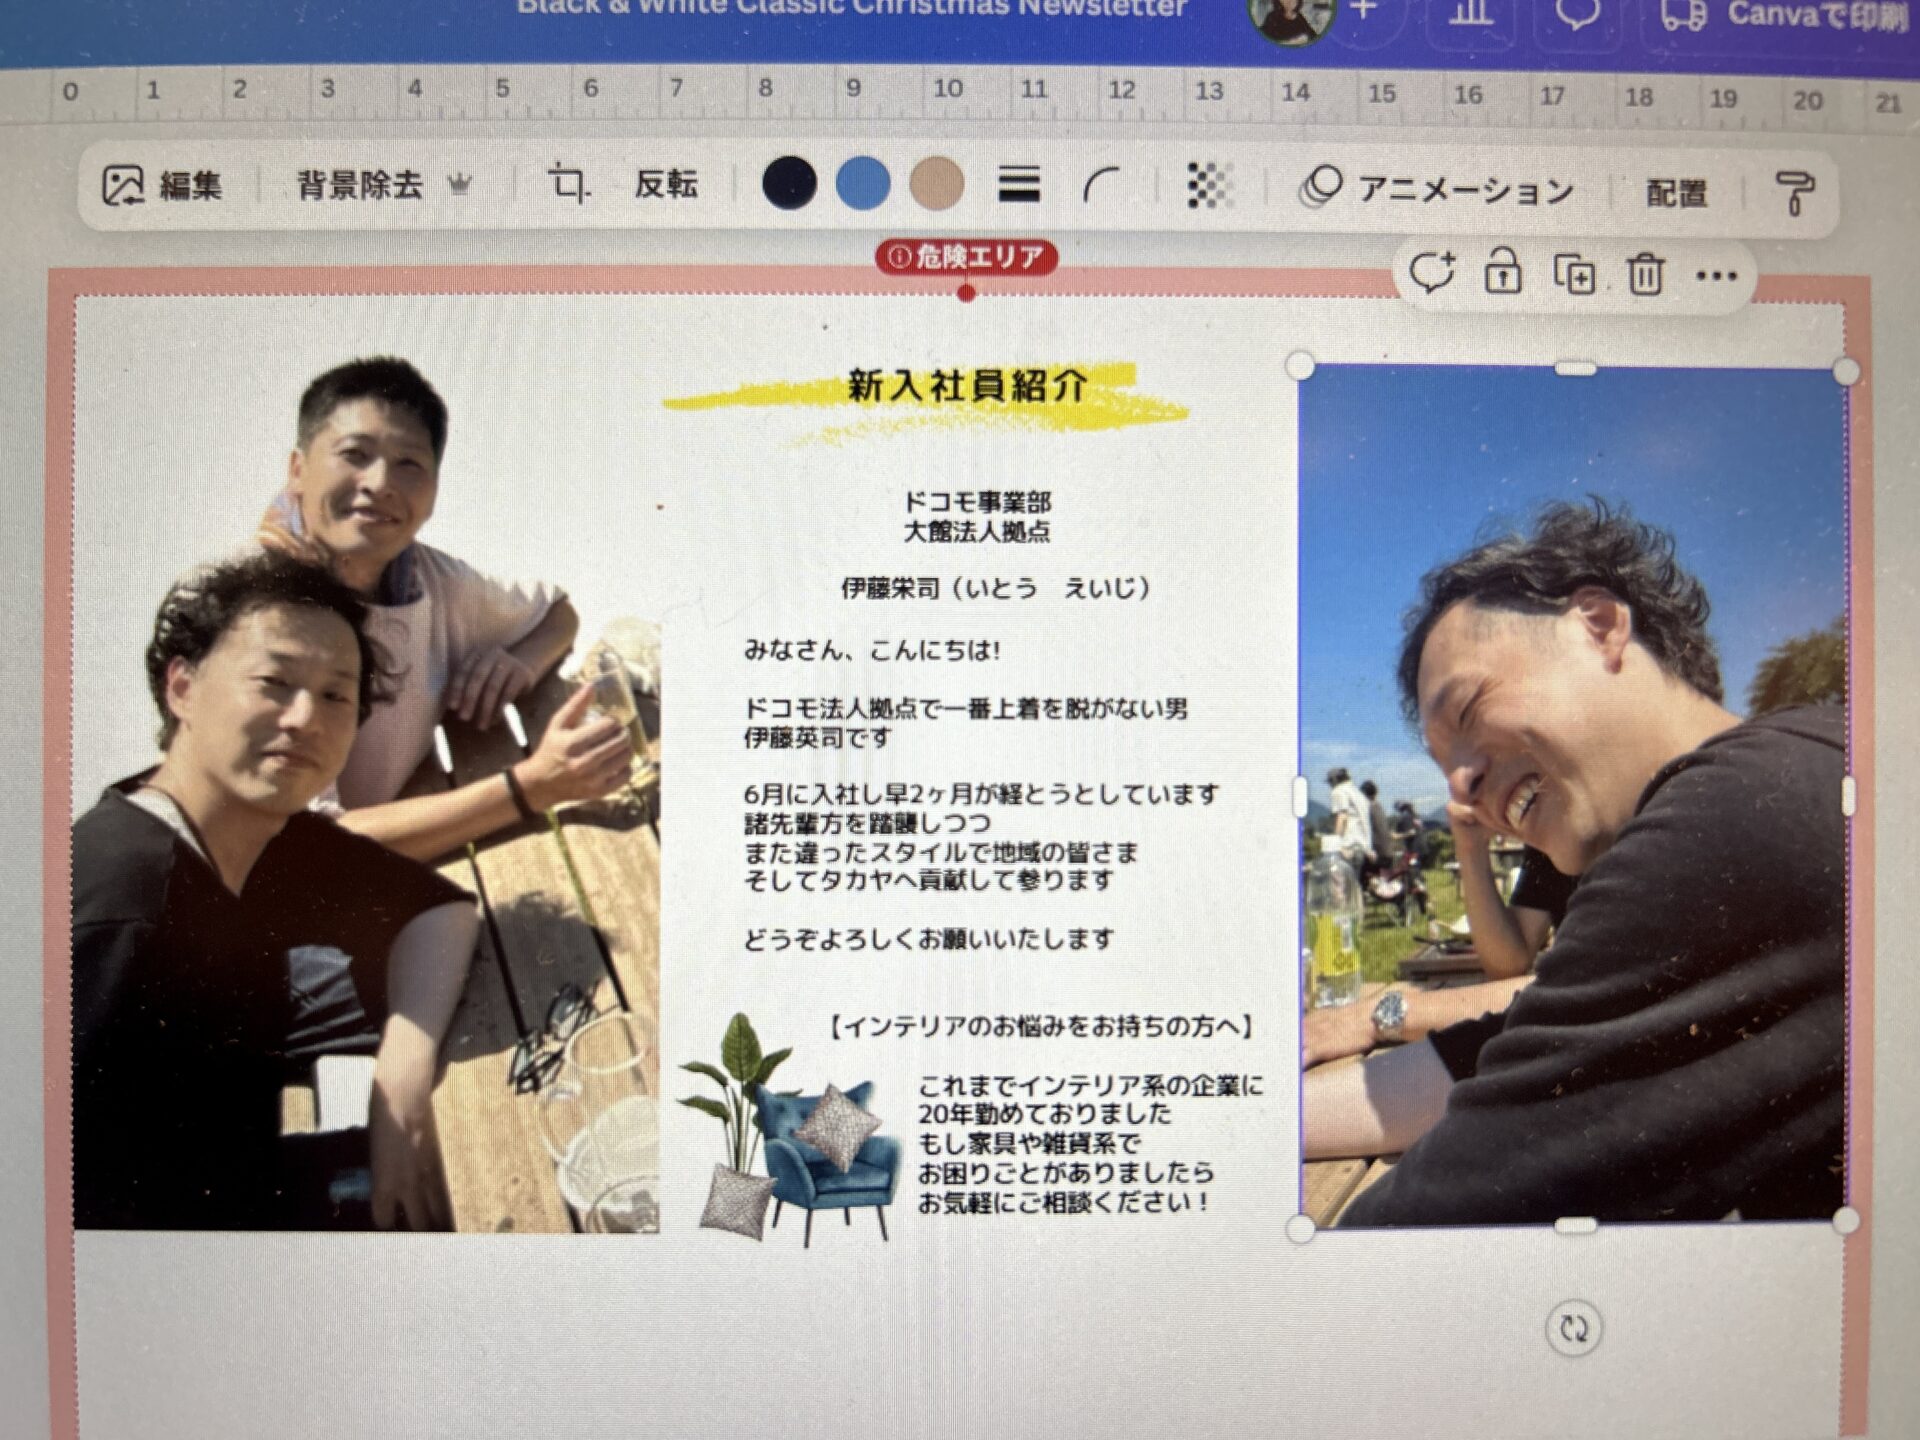1920x1440 pixels.
Task: Pick the dark navy color swatch
Action: tap(789, 183)
